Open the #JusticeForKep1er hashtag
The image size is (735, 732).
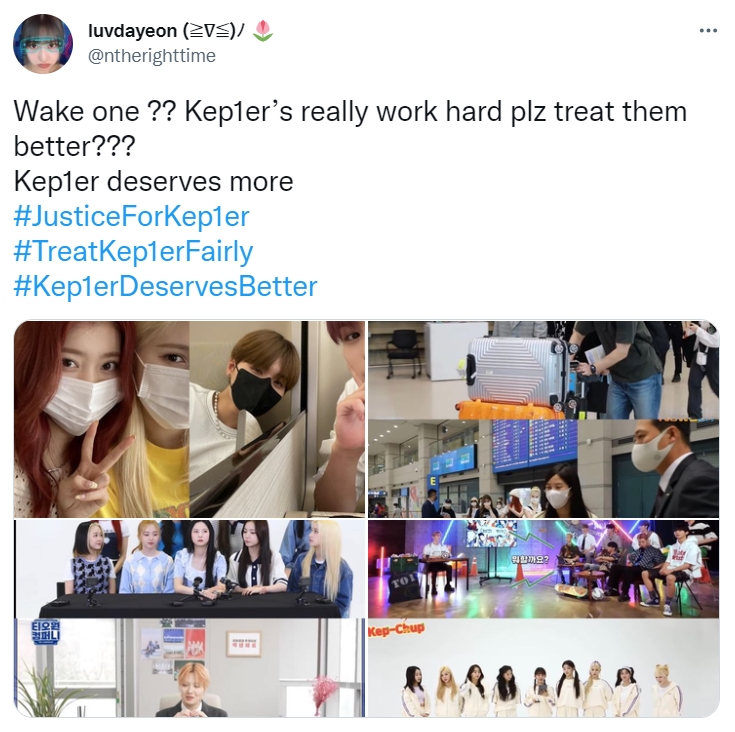click(131, 217)
